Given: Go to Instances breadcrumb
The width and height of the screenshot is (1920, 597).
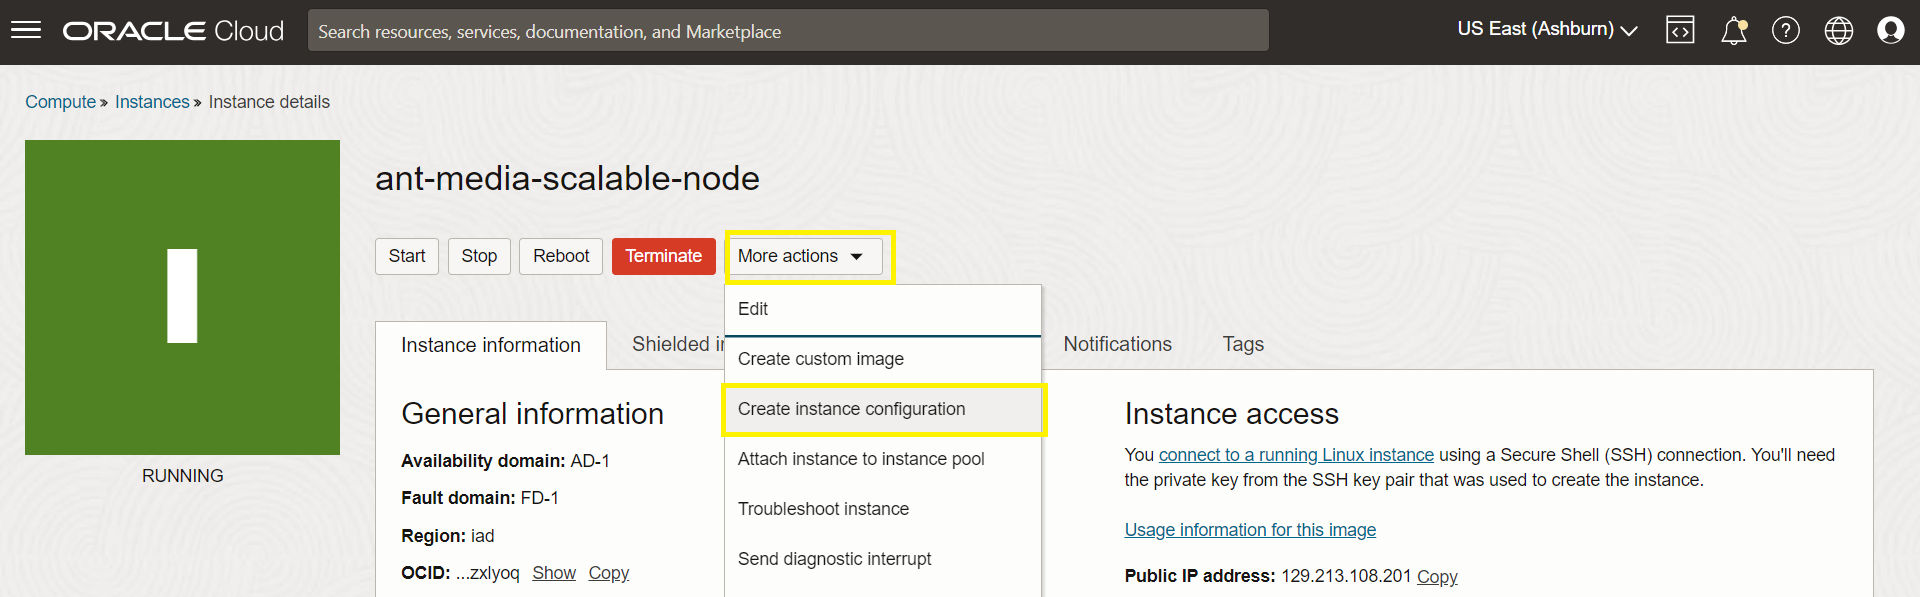Looking at the screenshot, I should 152,102.
